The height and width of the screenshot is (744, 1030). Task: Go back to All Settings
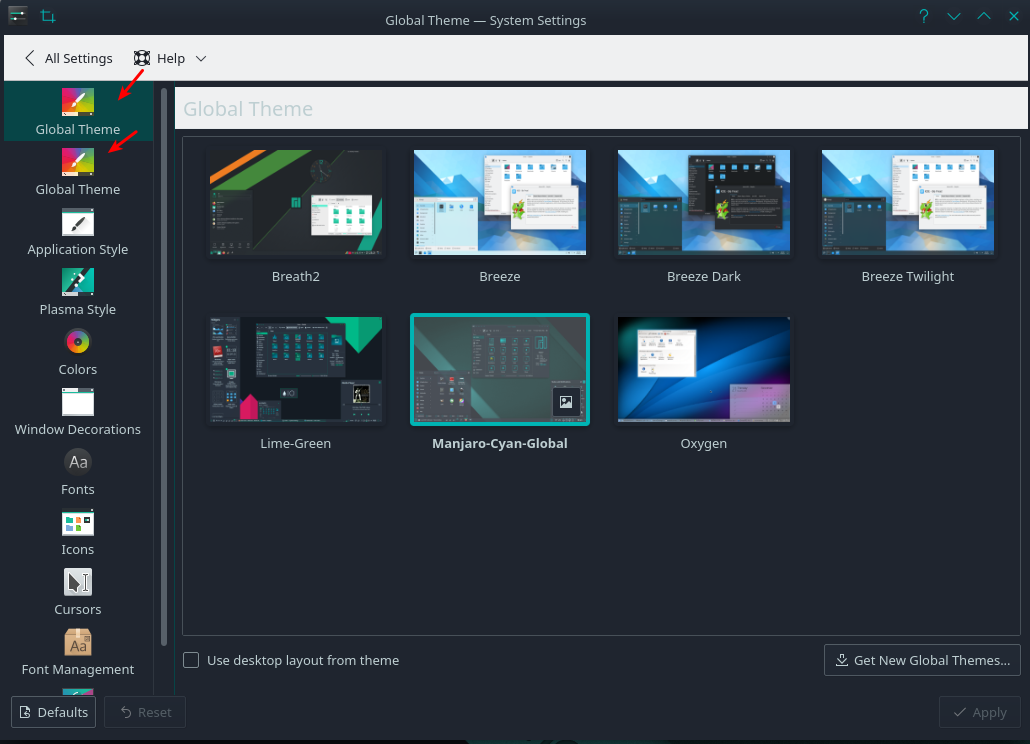click(x=68, y=58)
